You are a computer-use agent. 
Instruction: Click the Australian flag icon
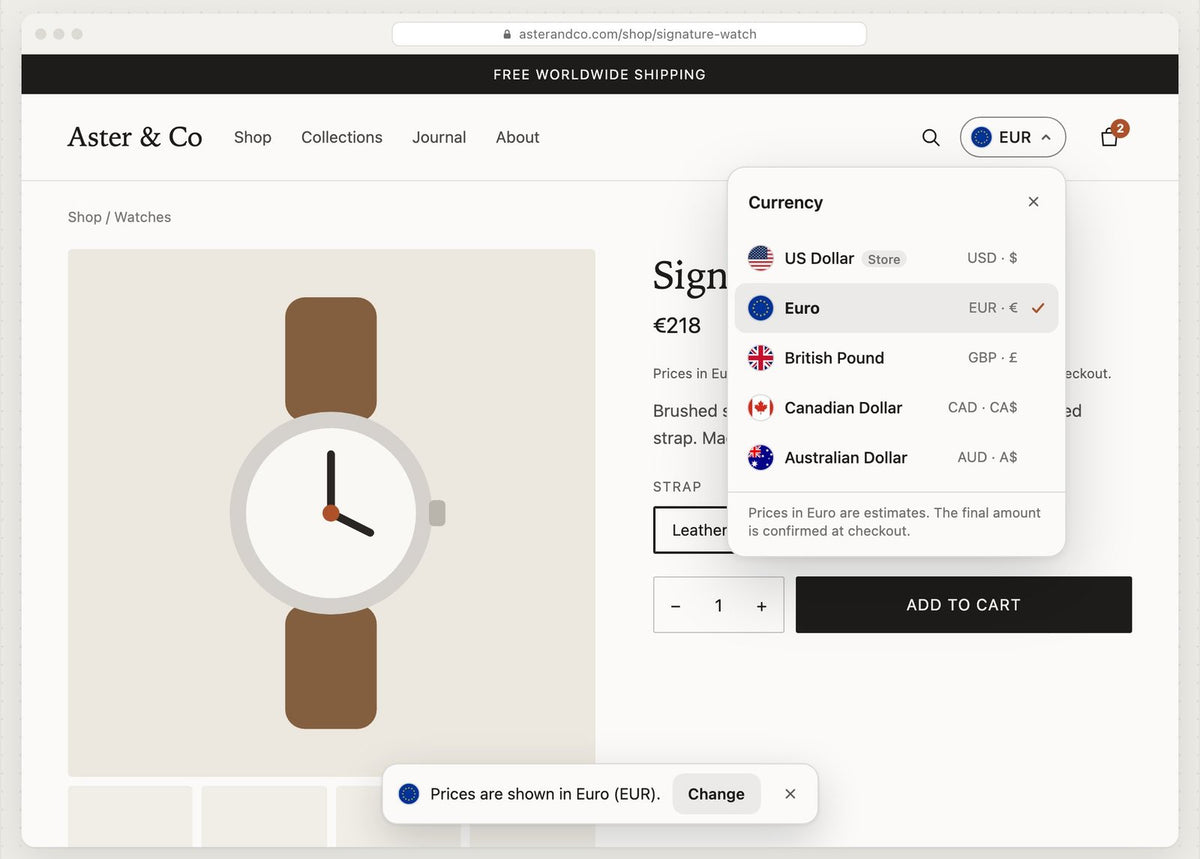coord(761,457)
